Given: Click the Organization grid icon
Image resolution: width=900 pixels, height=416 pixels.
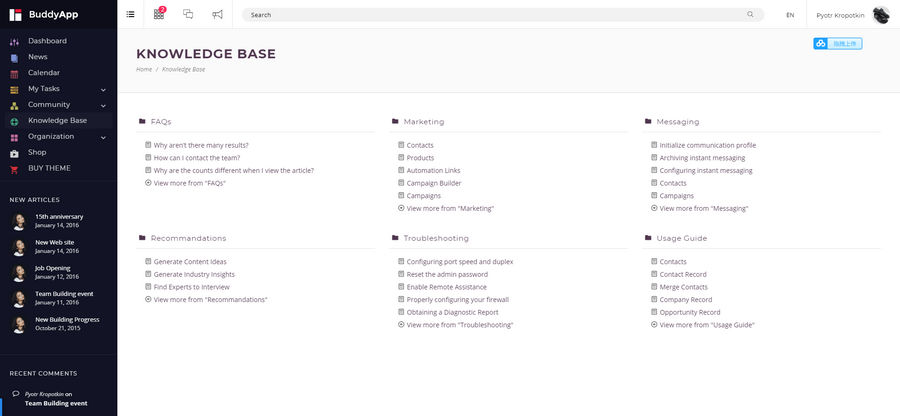Looking at the screenshot, I should pyautogui.click(x=14, y=138).
